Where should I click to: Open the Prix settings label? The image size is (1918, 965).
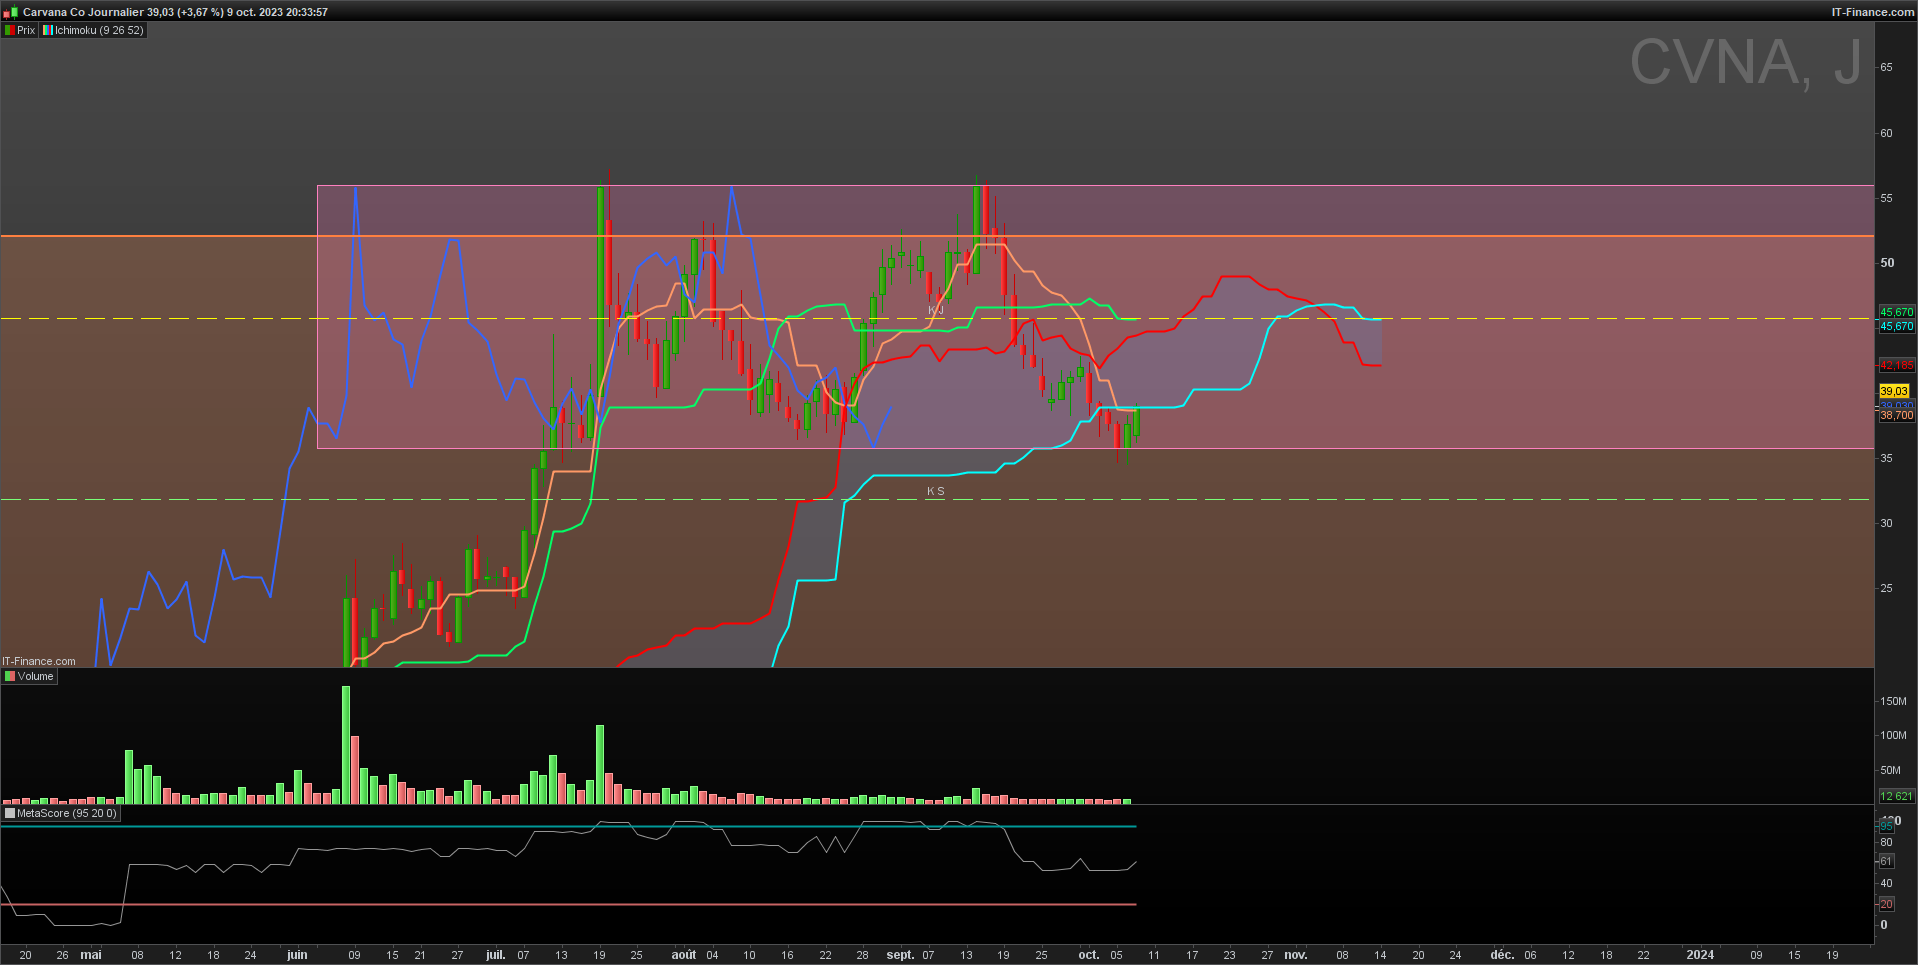26,30
